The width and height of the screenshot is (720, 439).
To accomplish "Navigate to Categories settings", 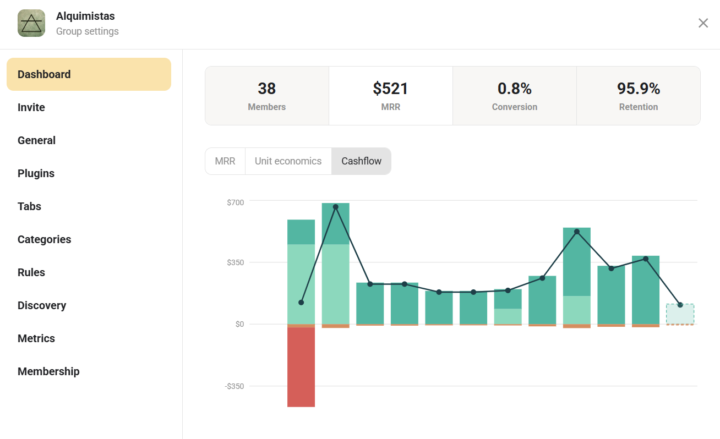I will (44, 239).
